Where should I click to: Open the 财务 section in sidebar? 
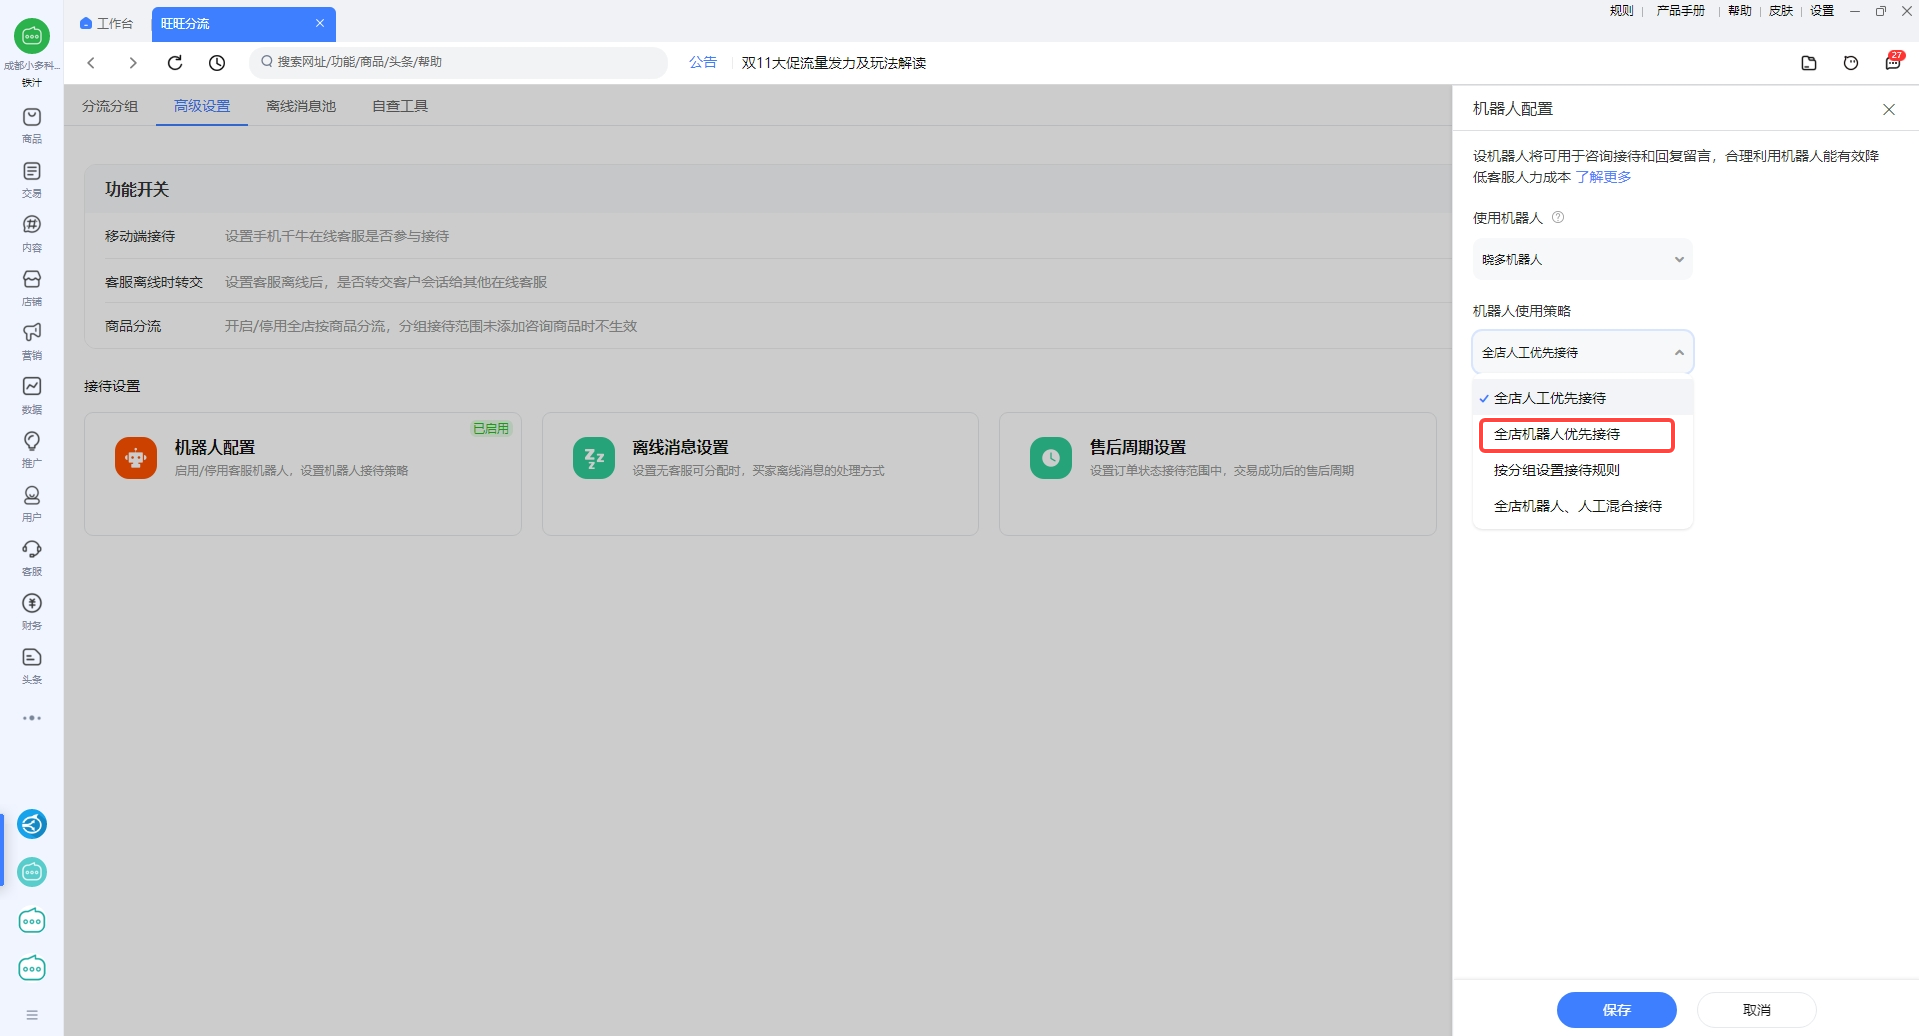(32, 611)
